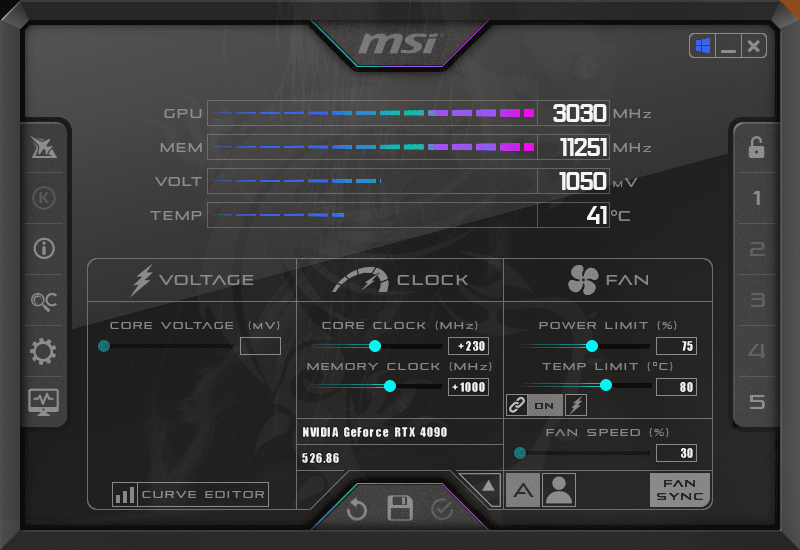
Task: Click the core voltage input box
Action: tap(260, 346)
